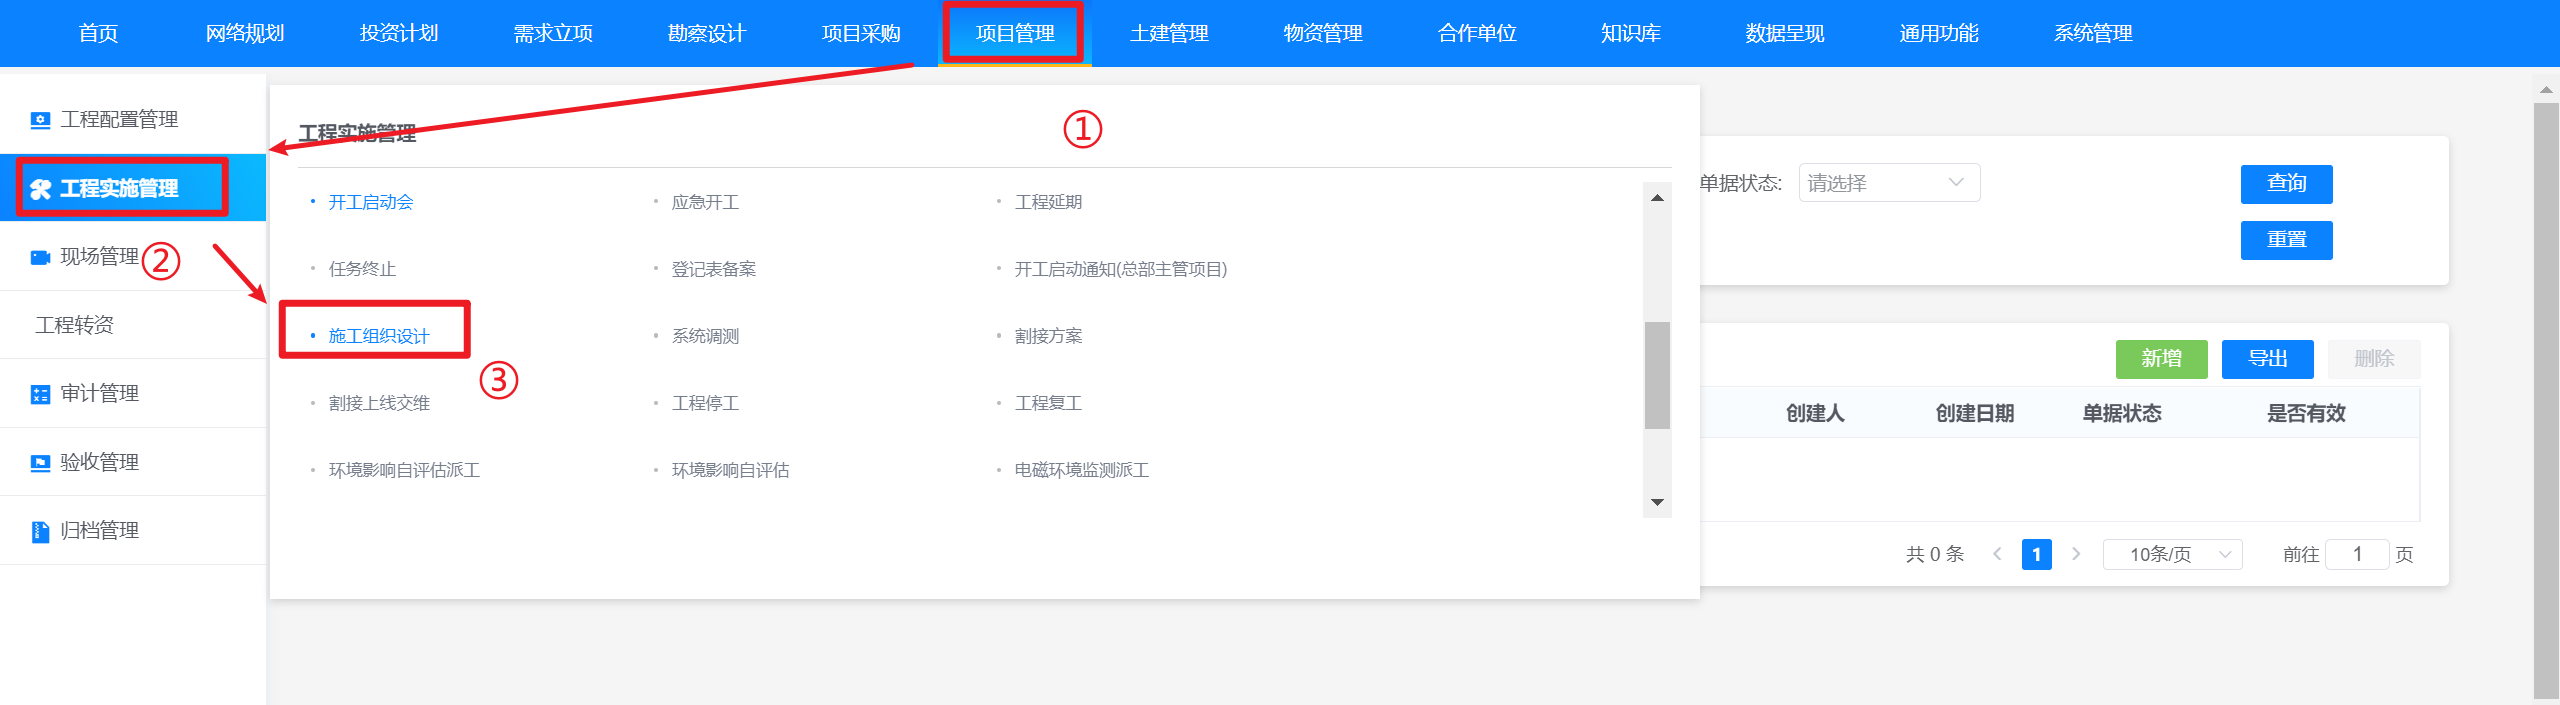The height and width of the screenshot is (705, 2560).
Task: Open the 工程延期 link
Action: (x=1048, y=202)
